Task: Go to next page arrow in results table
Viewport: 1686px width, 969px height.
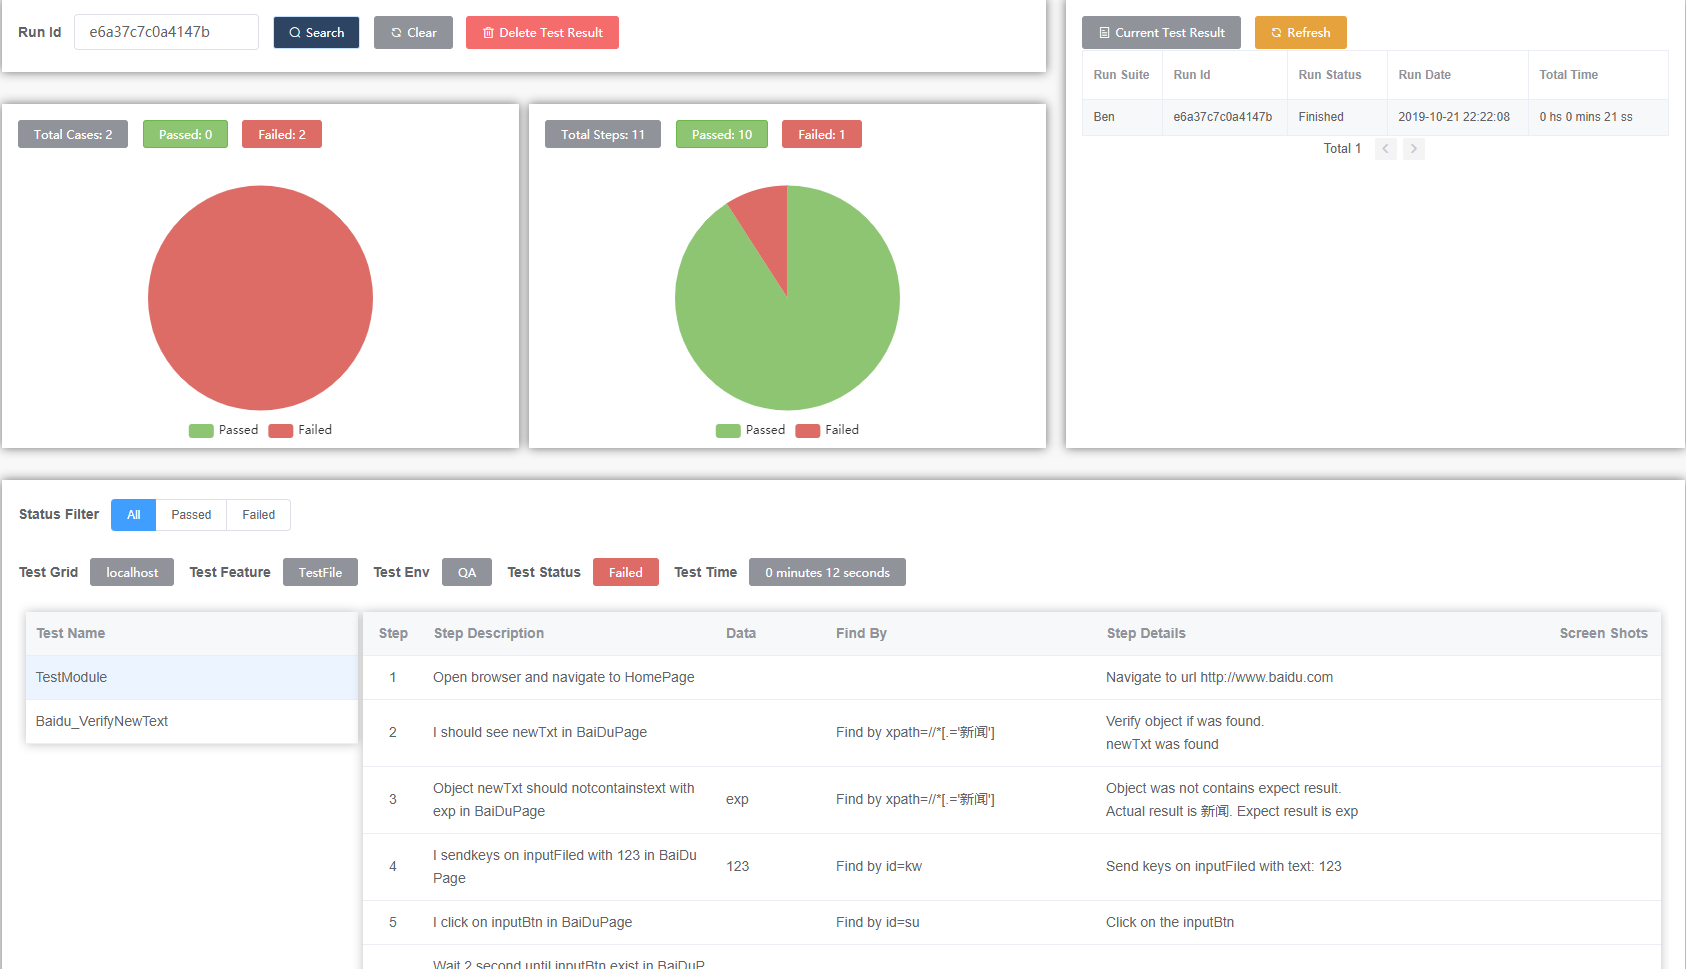Action: point(1413,149)
